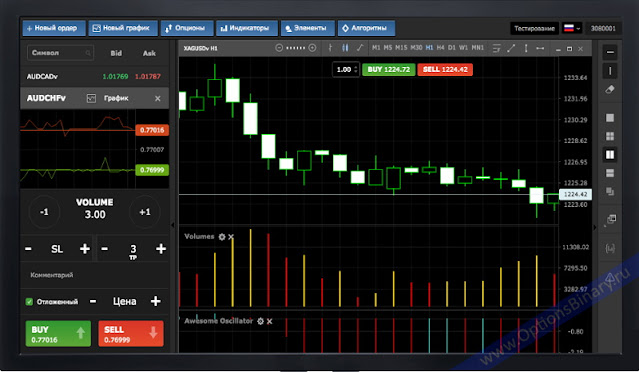The width and height of the screenshot is (639, 372).
Task: Select the horizontal line drawing tool
Action: [x=610, y=52]
